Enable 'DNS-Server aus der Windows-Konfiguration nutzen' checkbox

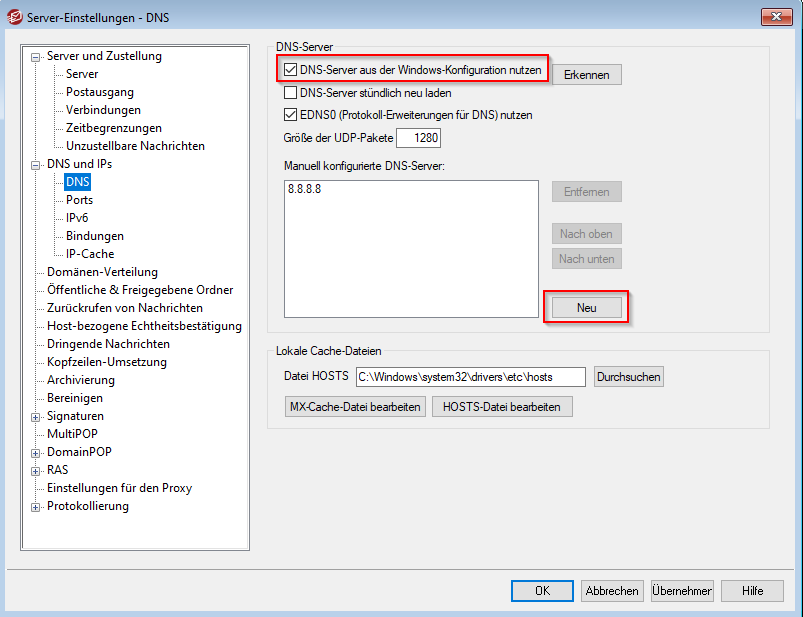pos(291,70)
